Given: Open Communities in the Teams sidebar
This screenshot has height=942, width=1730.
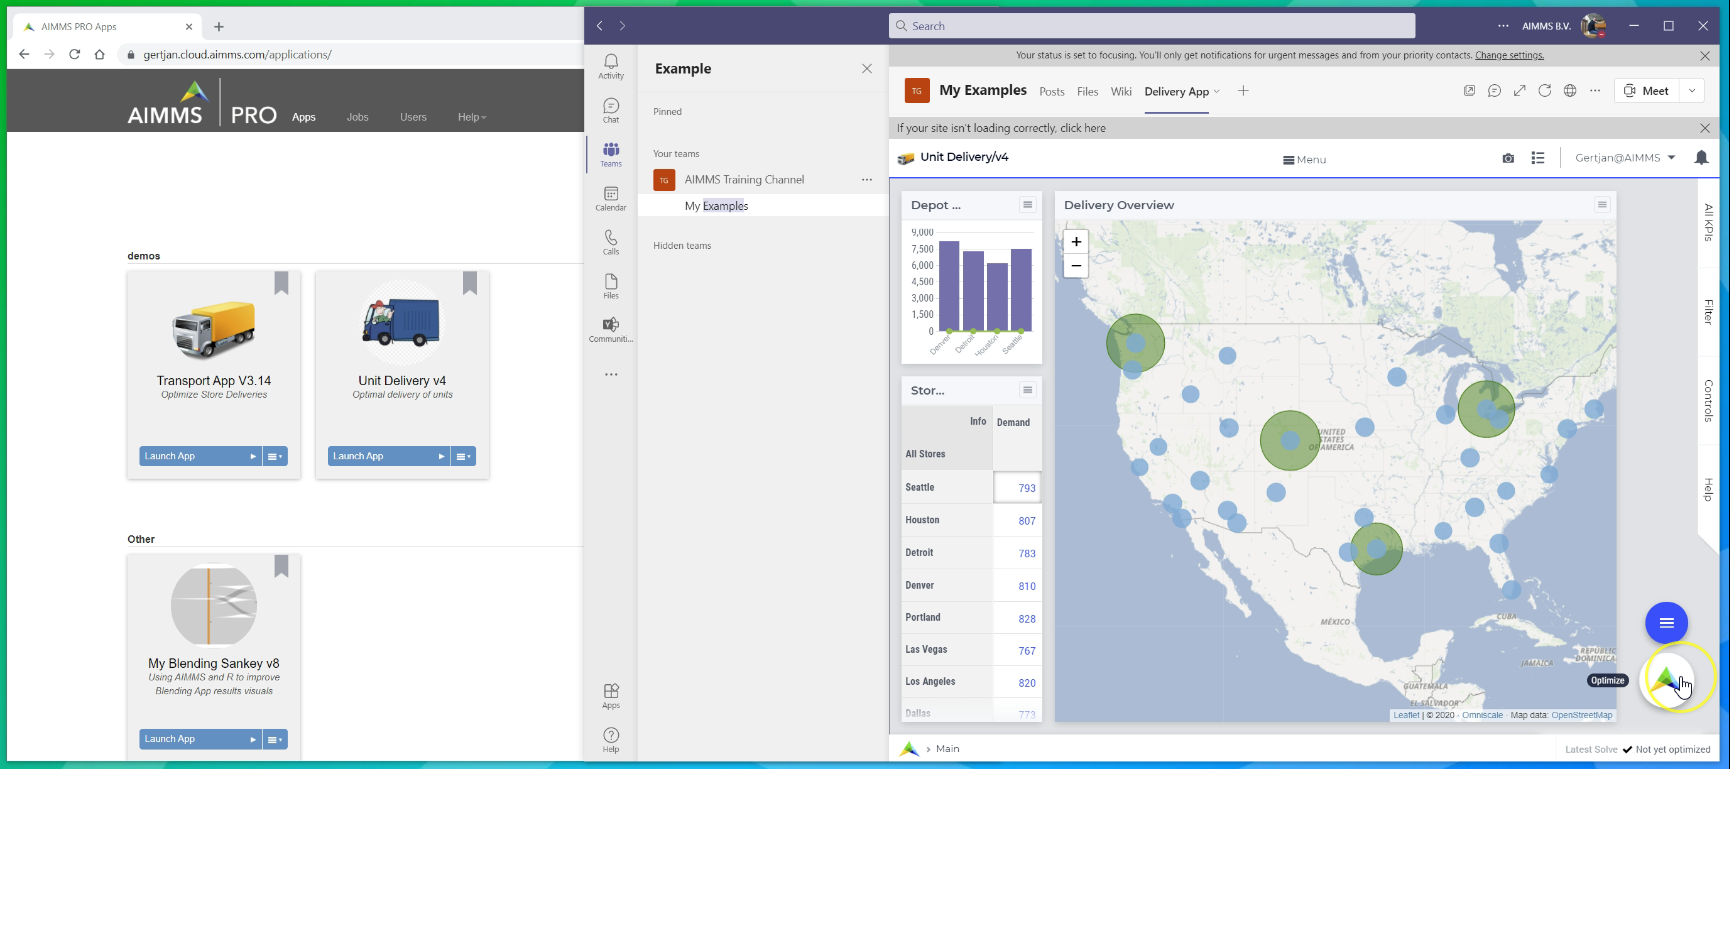Looking at the screenshot, I should click(x=611, y=330).
